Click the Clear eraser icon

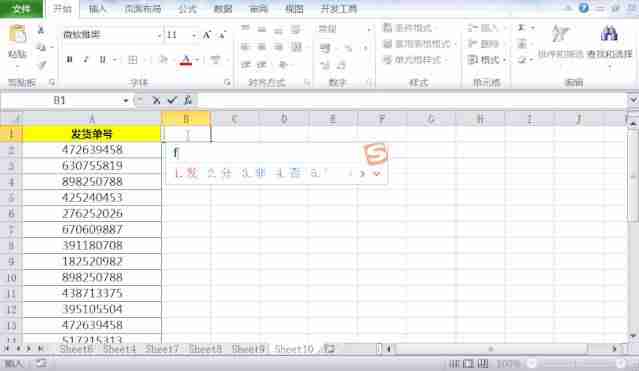[x=522, y=60]
